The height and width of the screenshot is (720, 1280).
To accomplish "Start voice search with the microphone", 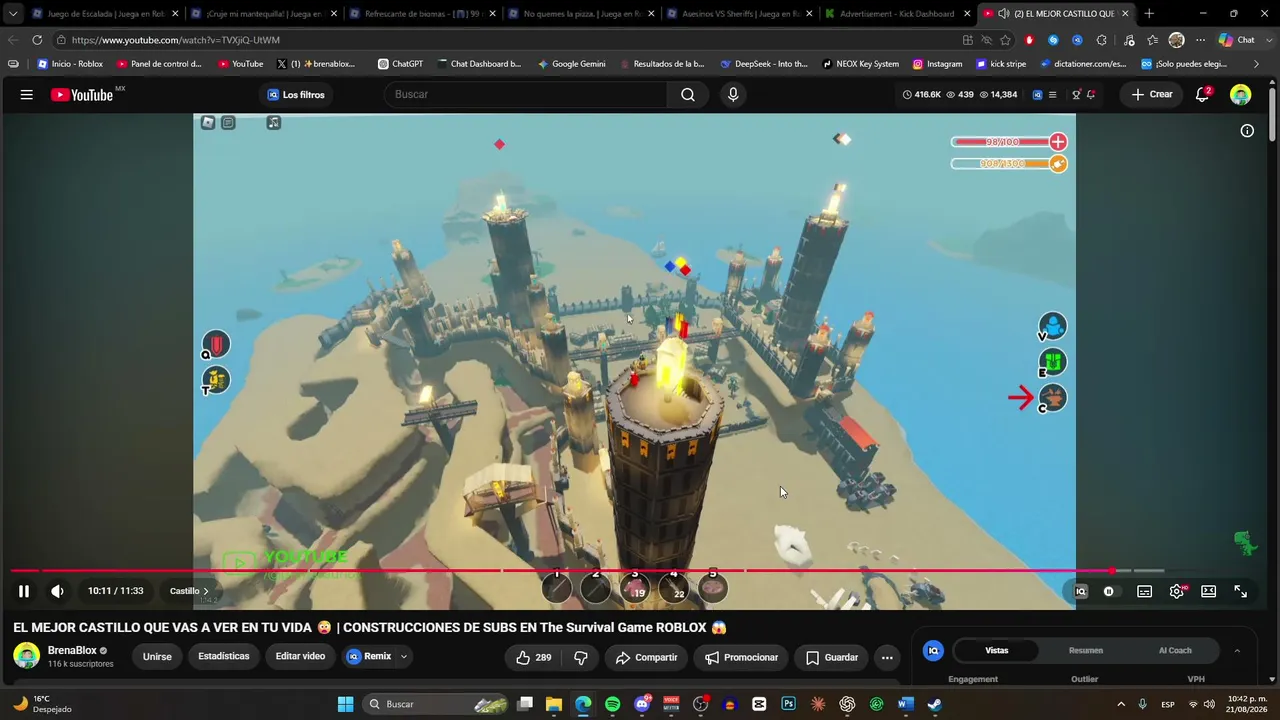I will pyautogui.click(x=733, y=94).
